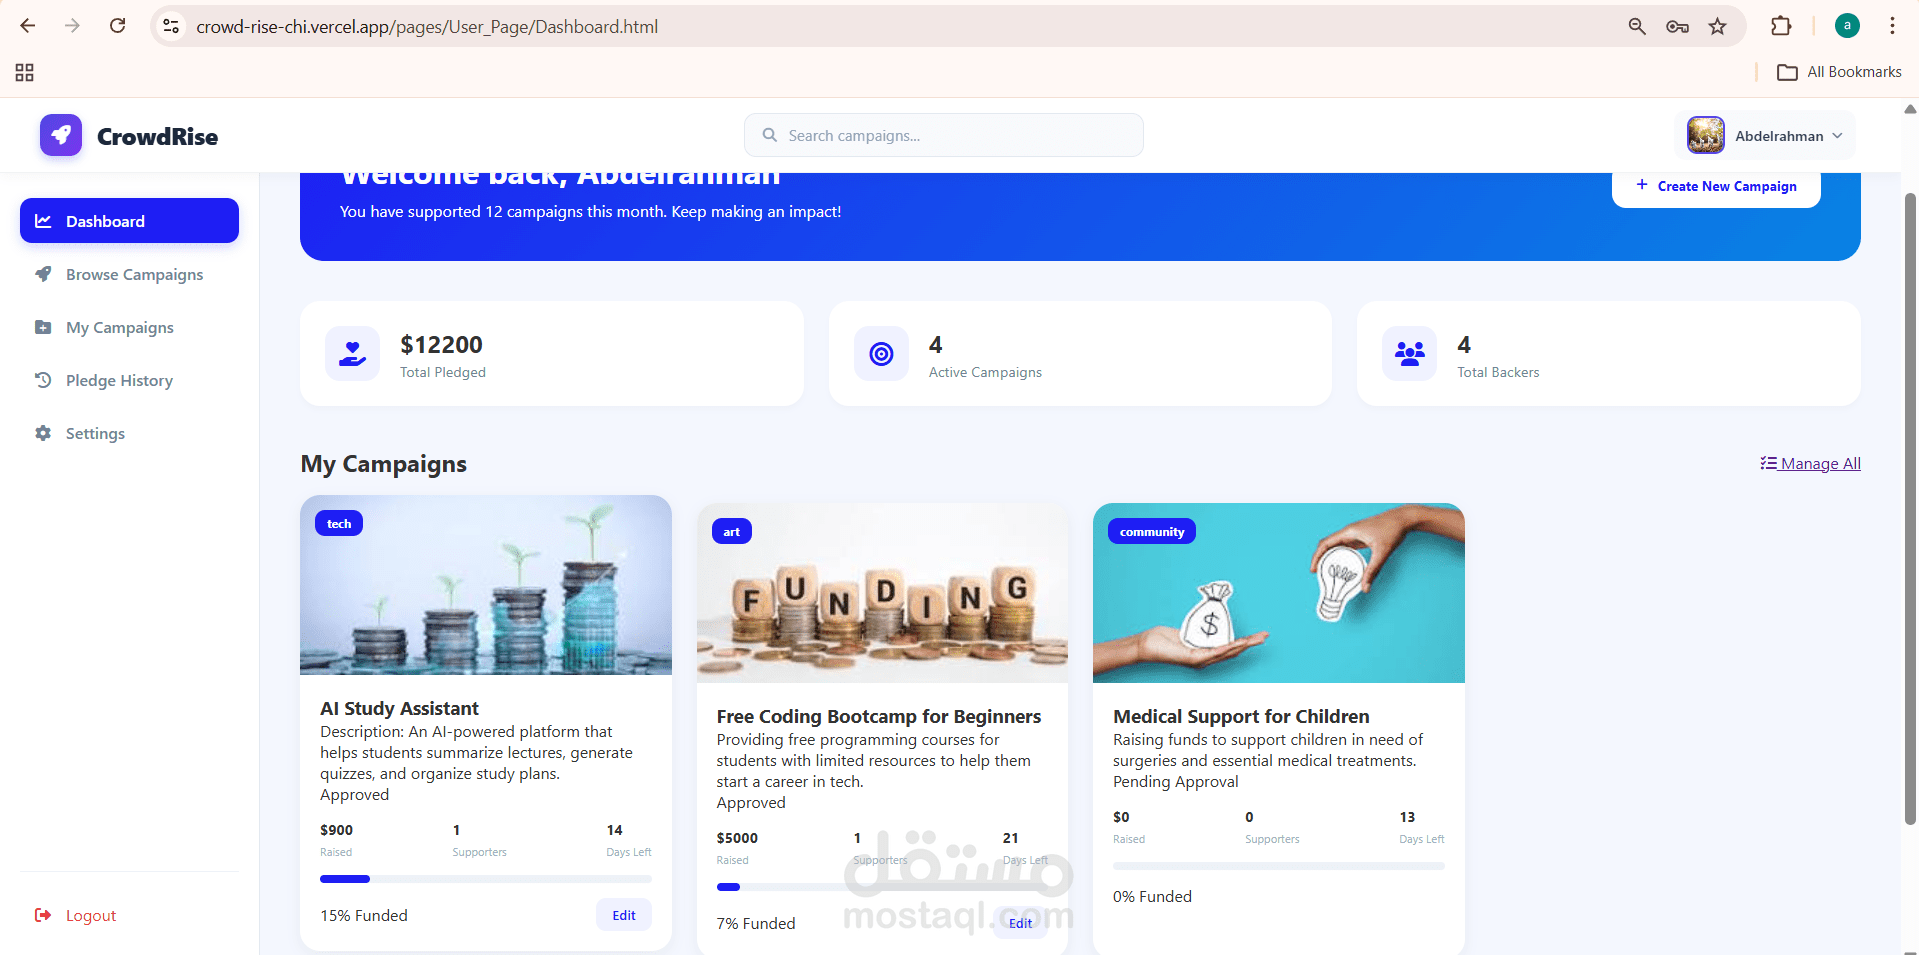Edit the Free Coding Bootcamp campaign

[1019, 923]
